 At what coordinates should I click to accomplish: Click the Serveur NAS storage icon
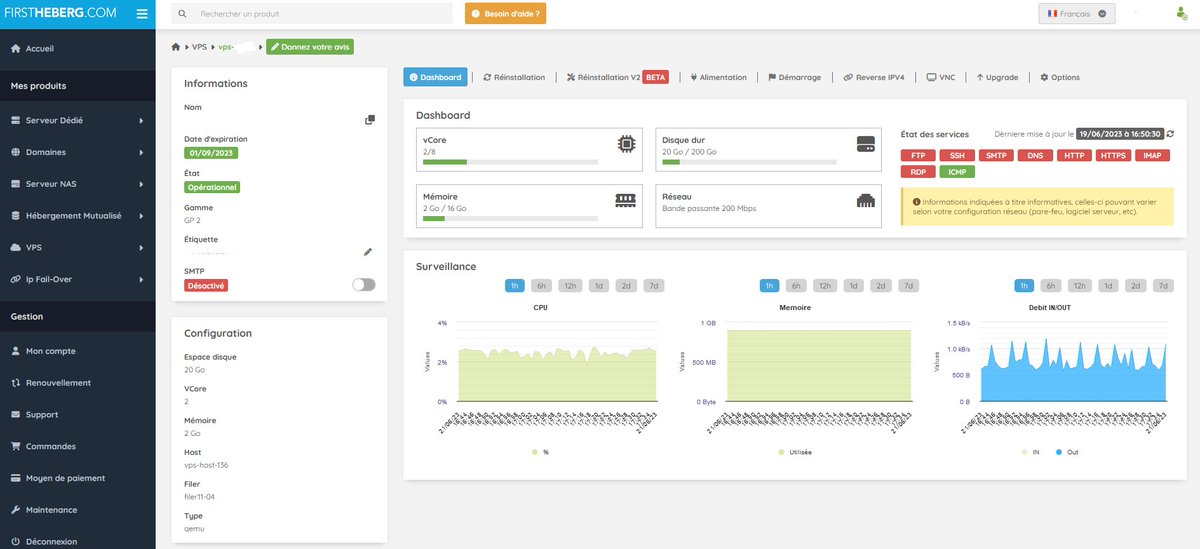point(15,184)
